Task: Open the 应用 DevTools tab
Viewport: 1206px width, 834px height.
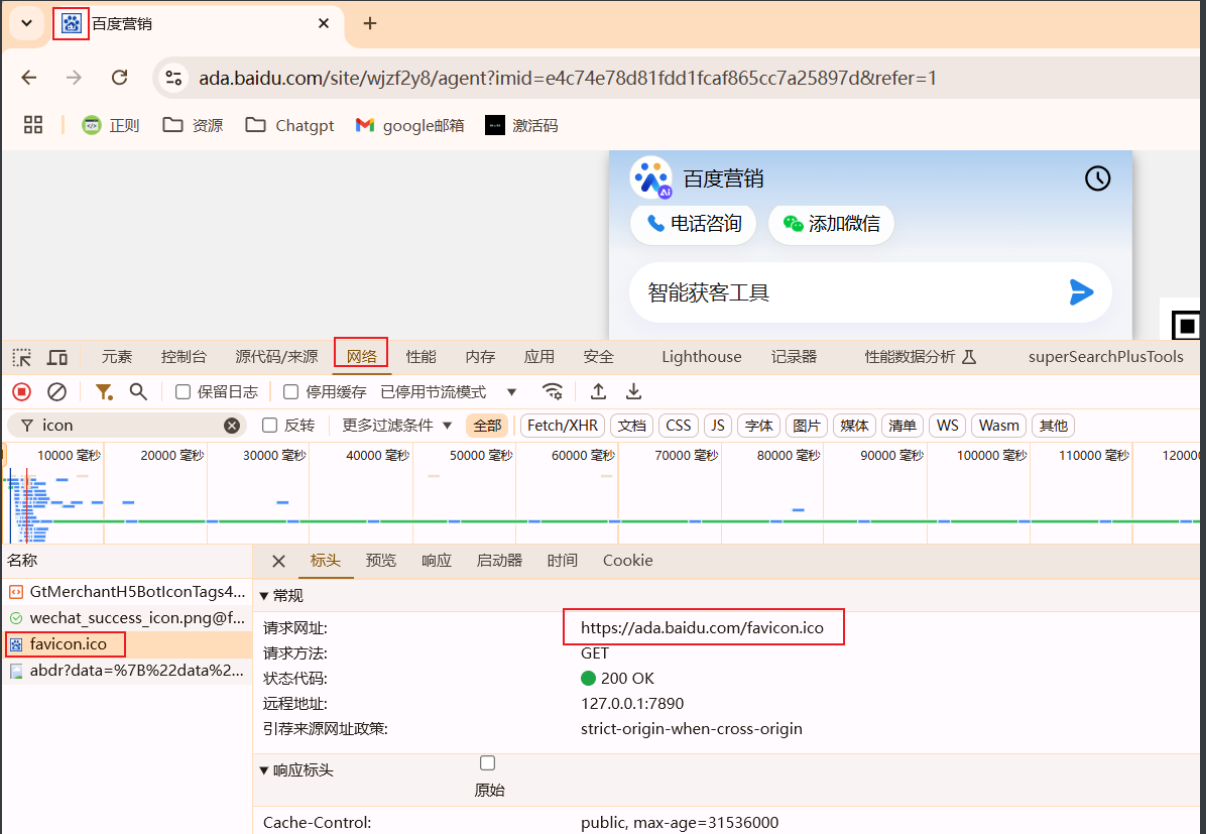Action: 539,357
